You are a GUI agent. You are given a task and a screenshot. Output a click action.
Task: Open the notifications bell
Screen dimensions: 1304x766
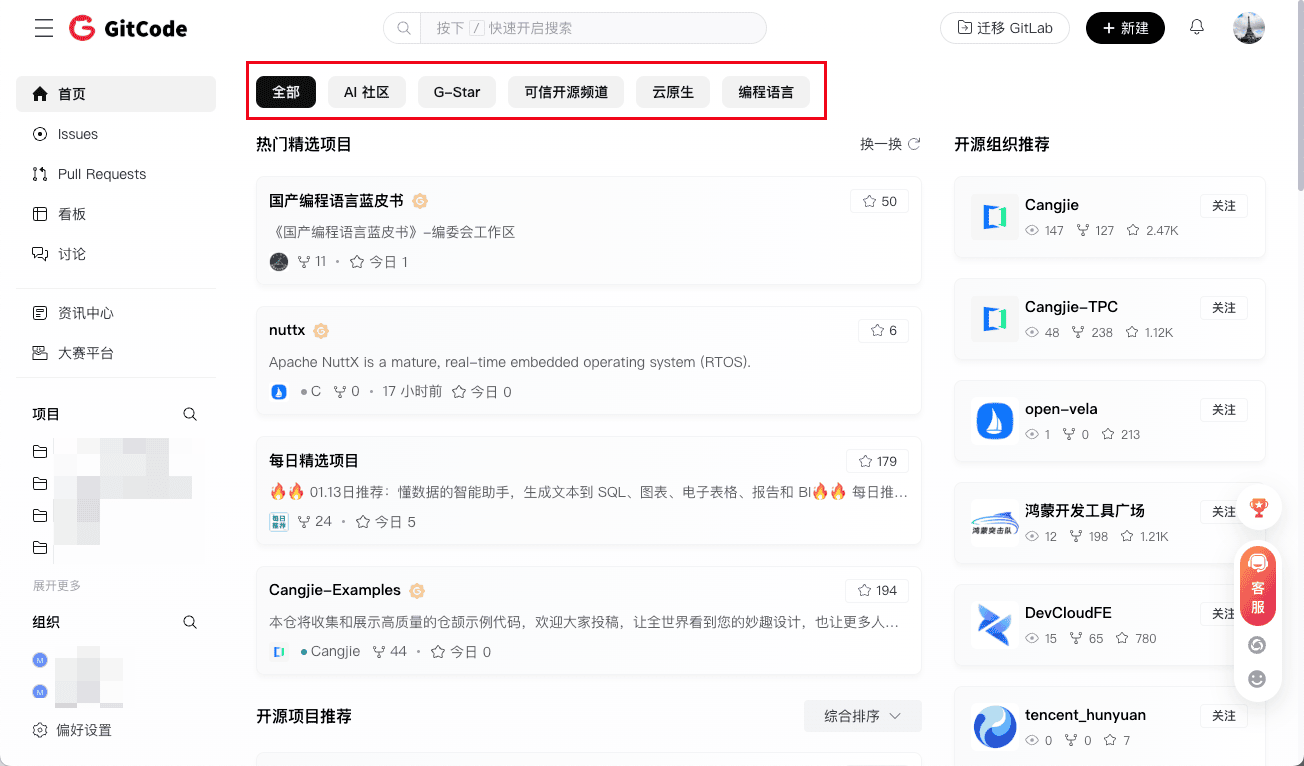click(1197, 28)
